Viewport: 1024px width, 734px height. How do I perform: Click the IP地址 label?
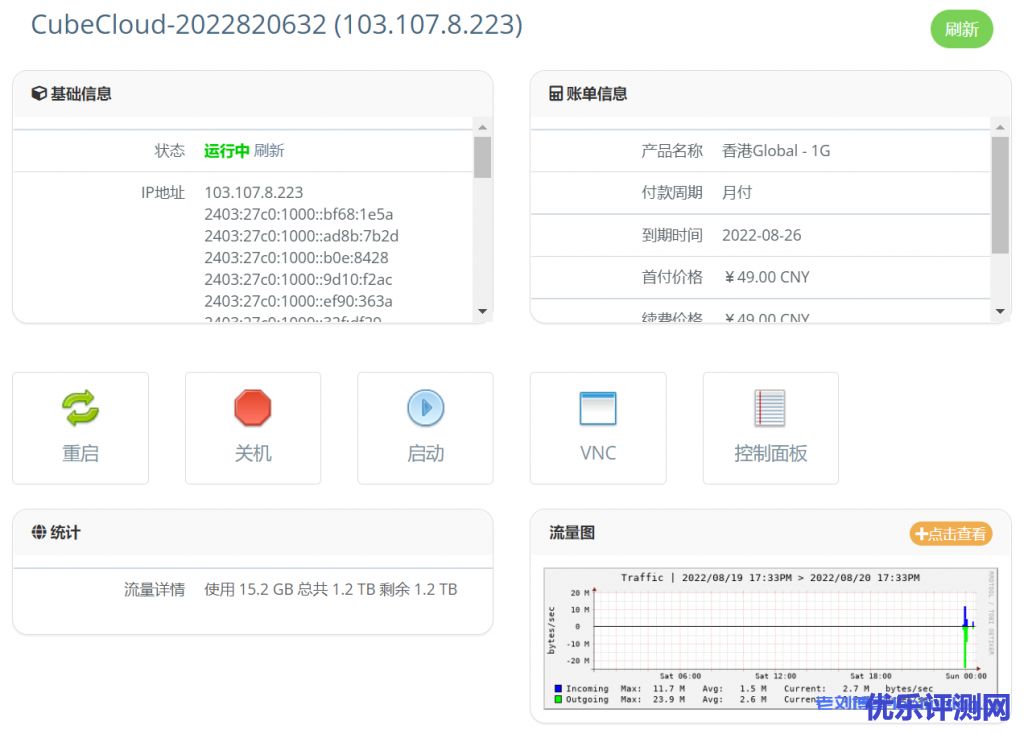coord(163,193)
